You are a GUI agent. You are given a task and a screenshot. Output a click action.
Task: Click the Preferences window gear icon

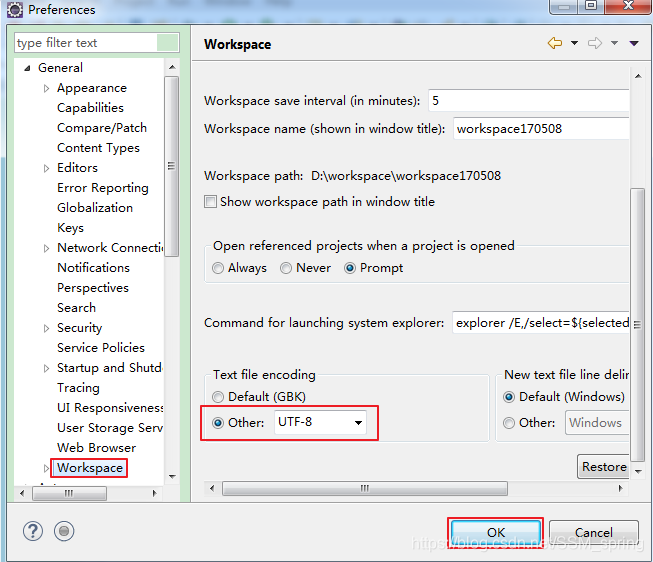[x=15, y=10]
